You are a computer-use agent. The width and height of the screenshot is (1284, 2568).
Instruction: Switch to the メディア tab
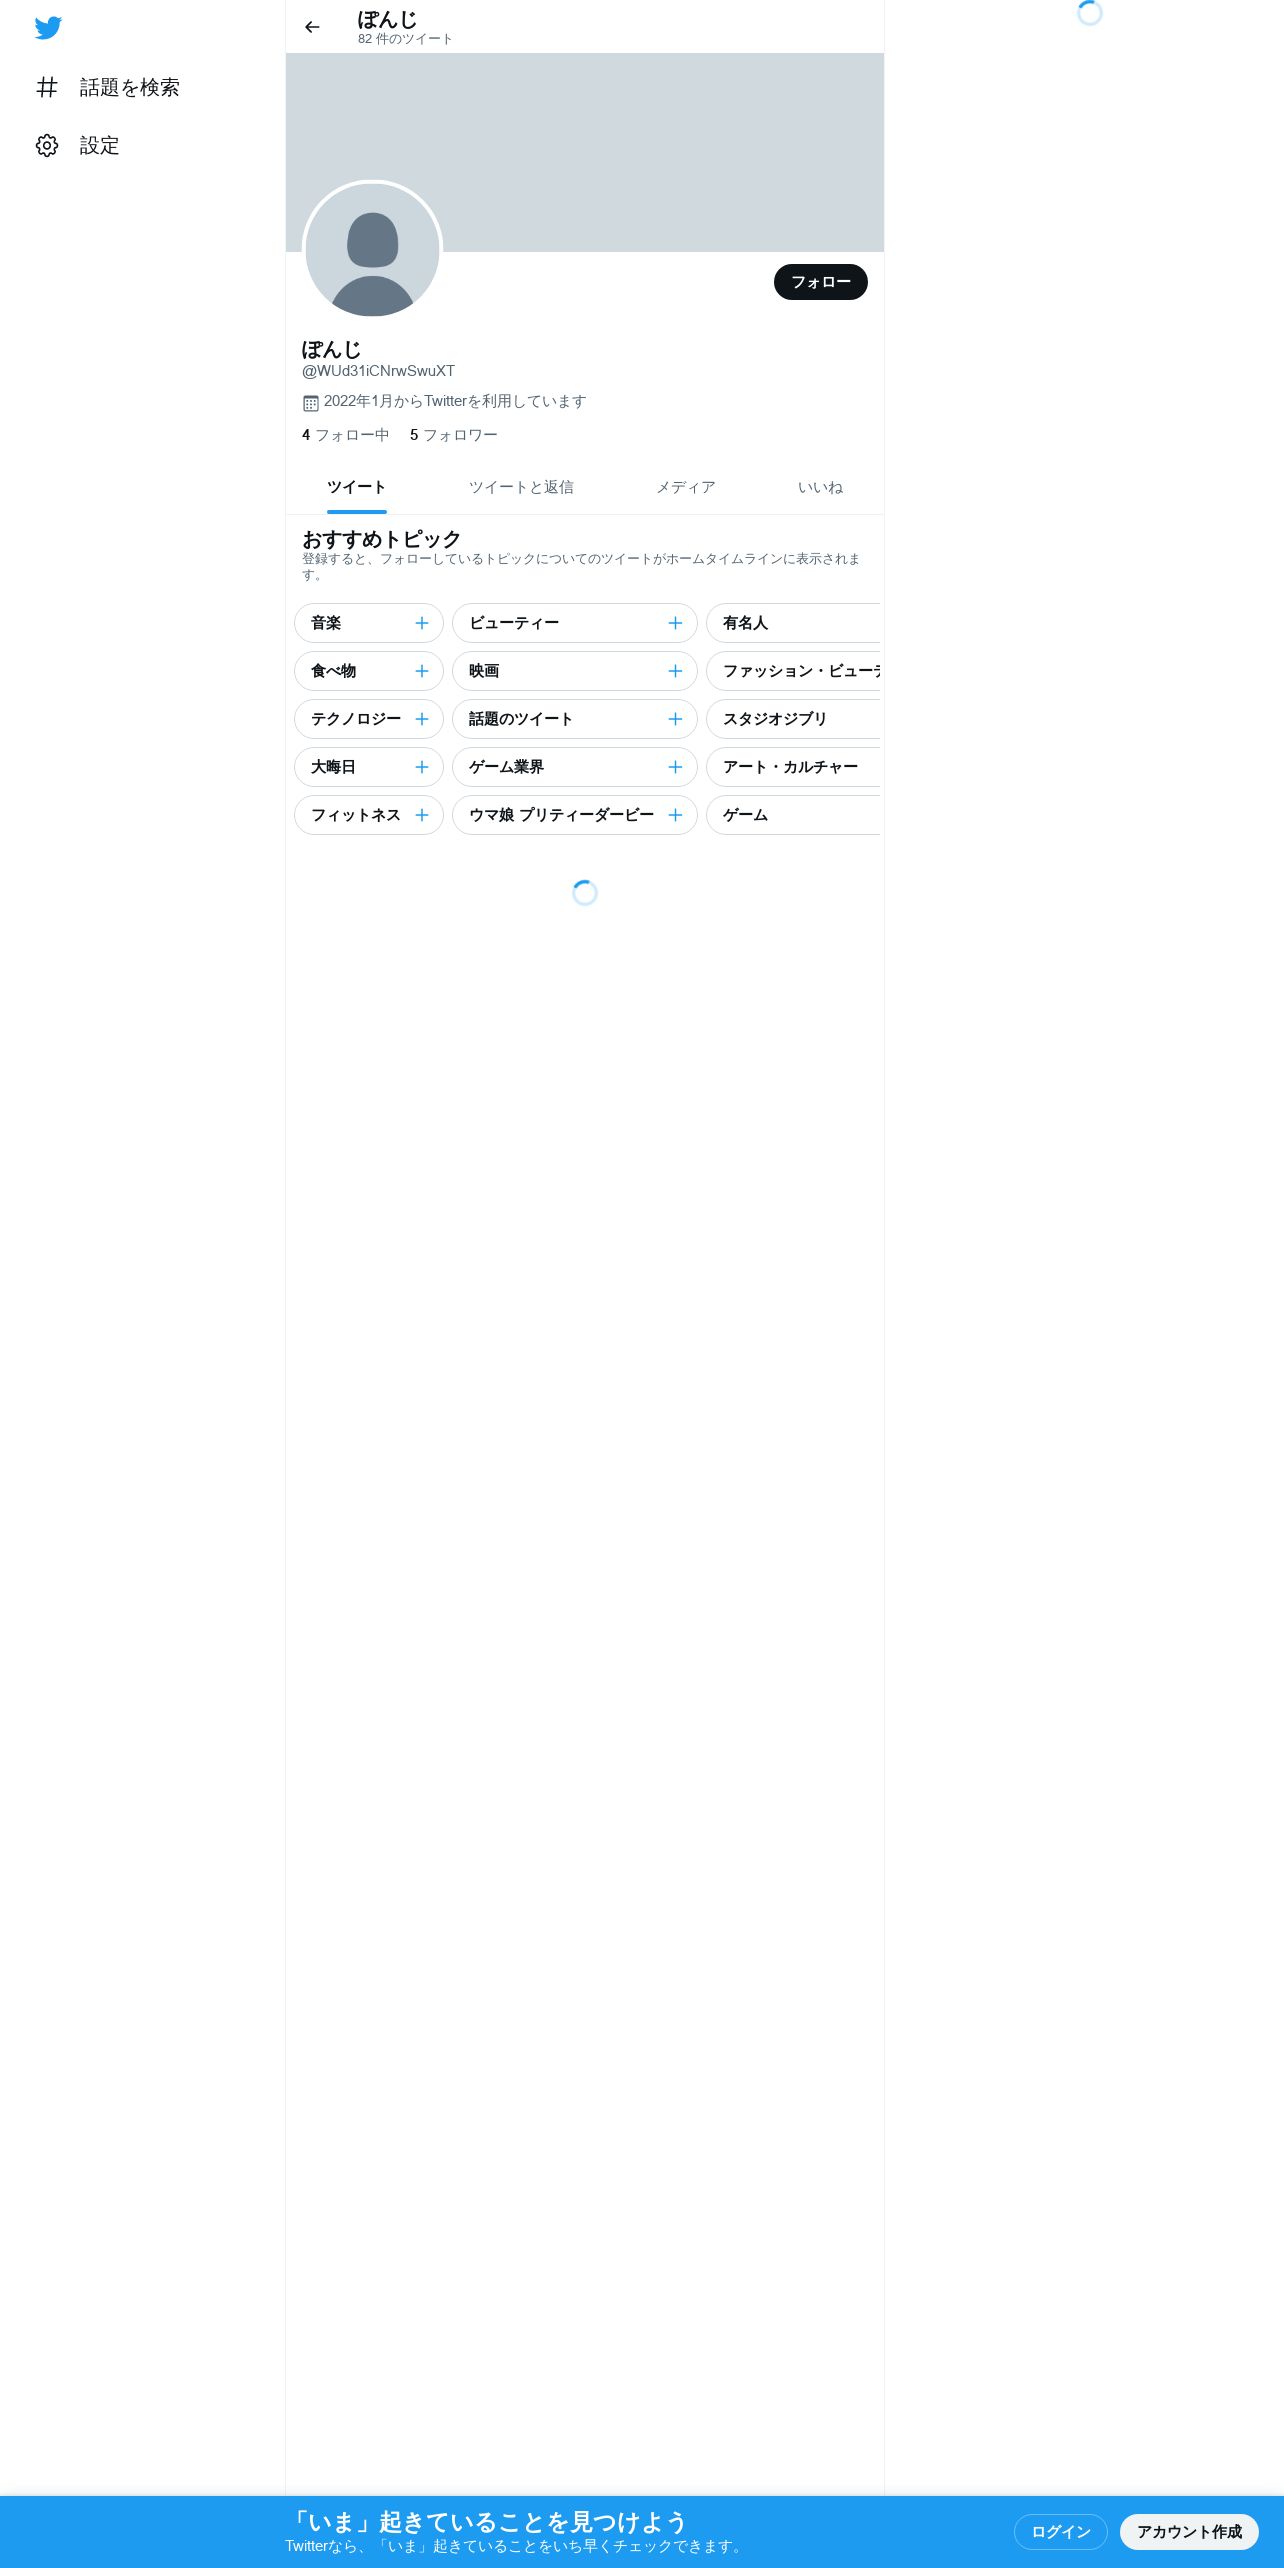pos(686,488)
